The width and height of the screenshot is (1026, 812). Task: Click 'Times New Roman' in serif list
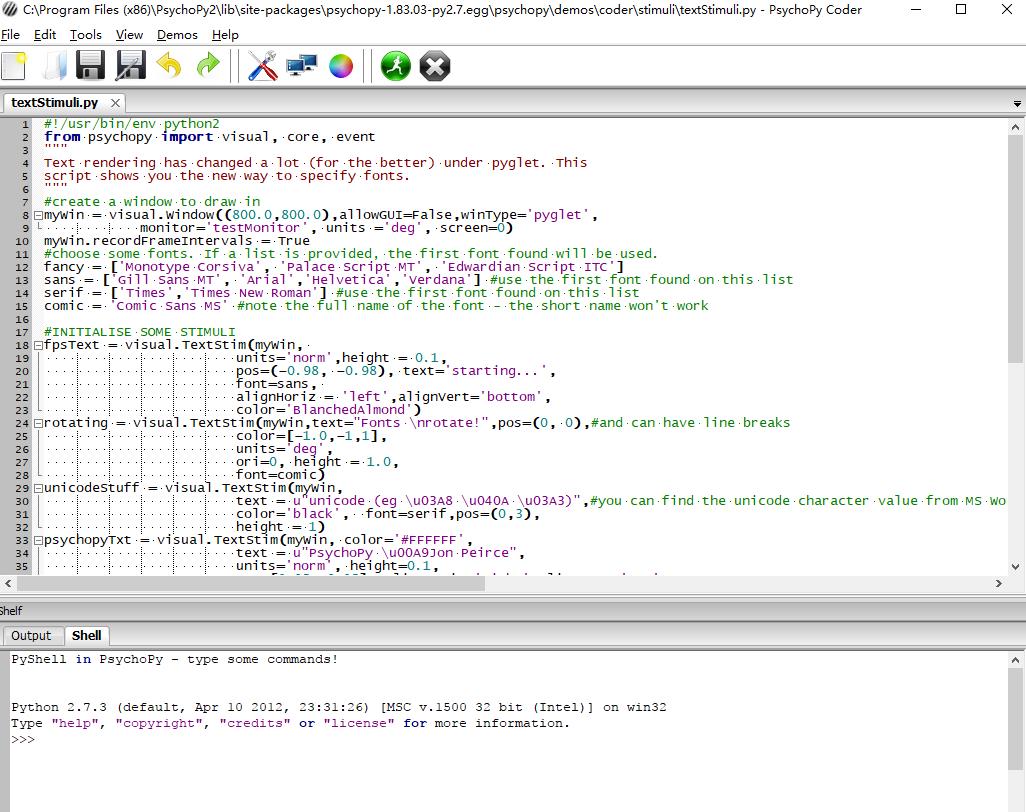tap(254, 293)
